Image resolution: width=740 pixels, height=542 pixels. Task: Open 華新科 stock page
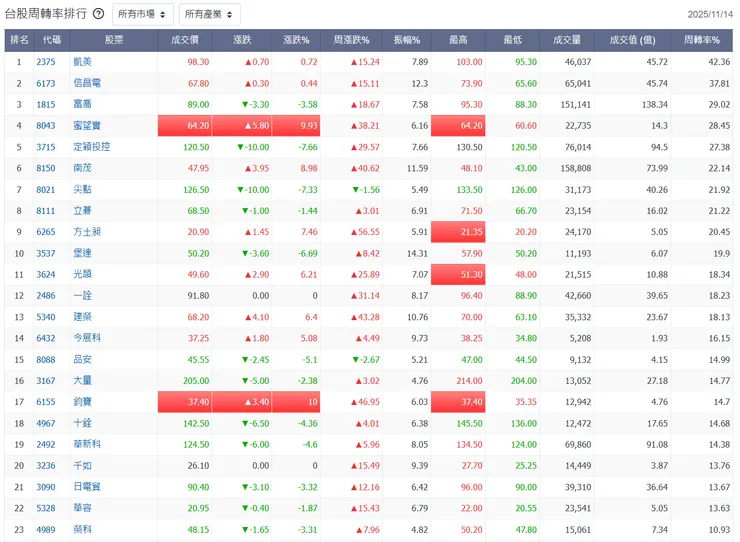coord(87,444)
